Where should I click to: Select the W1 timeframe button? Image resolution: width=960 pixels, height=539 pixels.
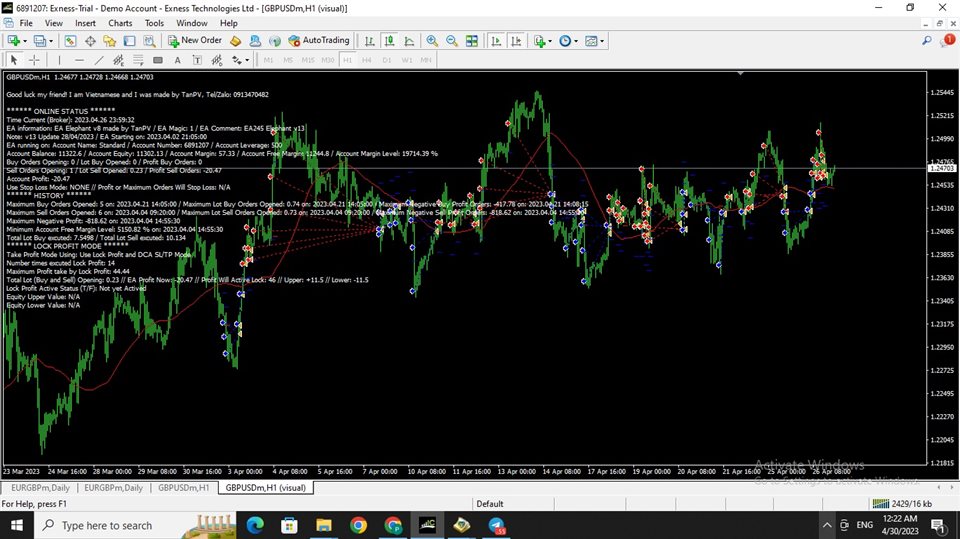tap(407, 60)
